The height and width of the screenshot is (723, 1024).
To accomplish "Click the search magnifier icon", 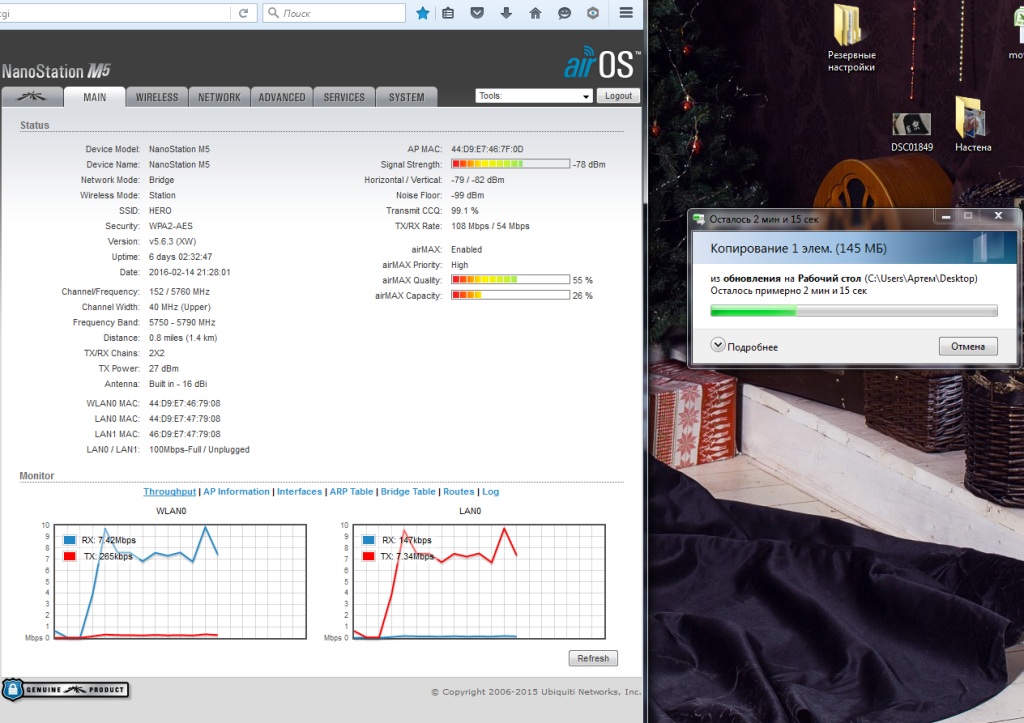I will pyautogui.click(x=274, y=13).
